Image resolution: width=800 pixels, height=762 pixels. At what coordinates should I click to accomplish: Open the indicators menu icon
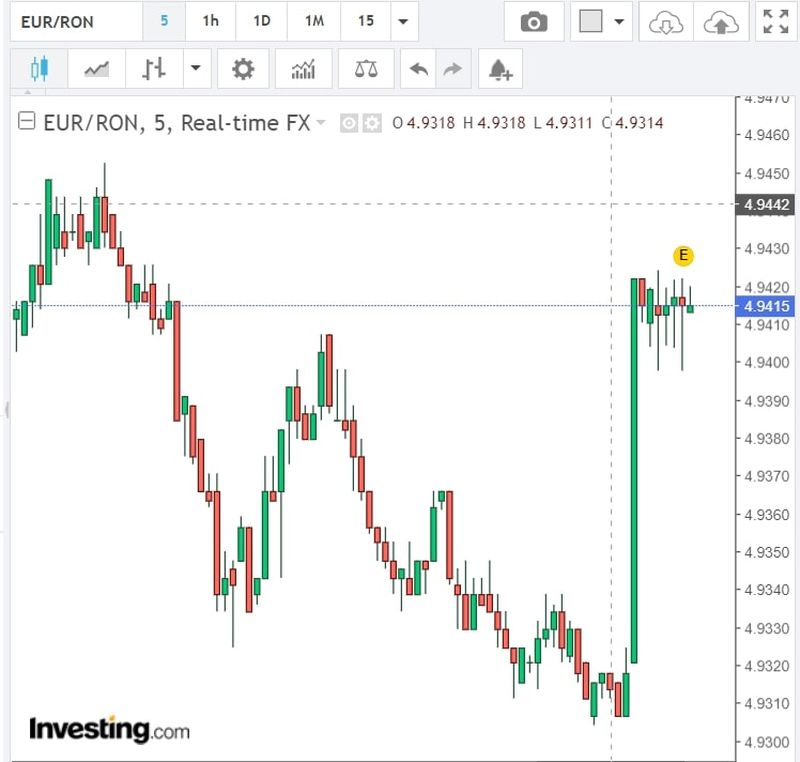tap(303, 69)
